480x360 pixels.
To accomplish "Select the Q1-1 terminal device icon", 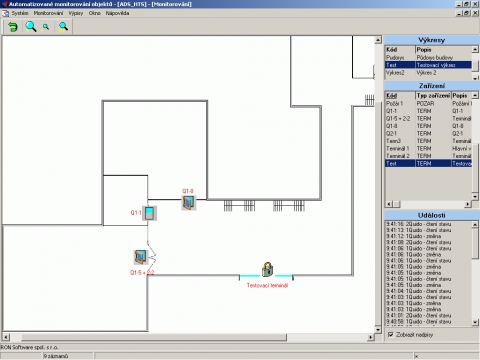I will pyautogui.click(x=149, y=213).
